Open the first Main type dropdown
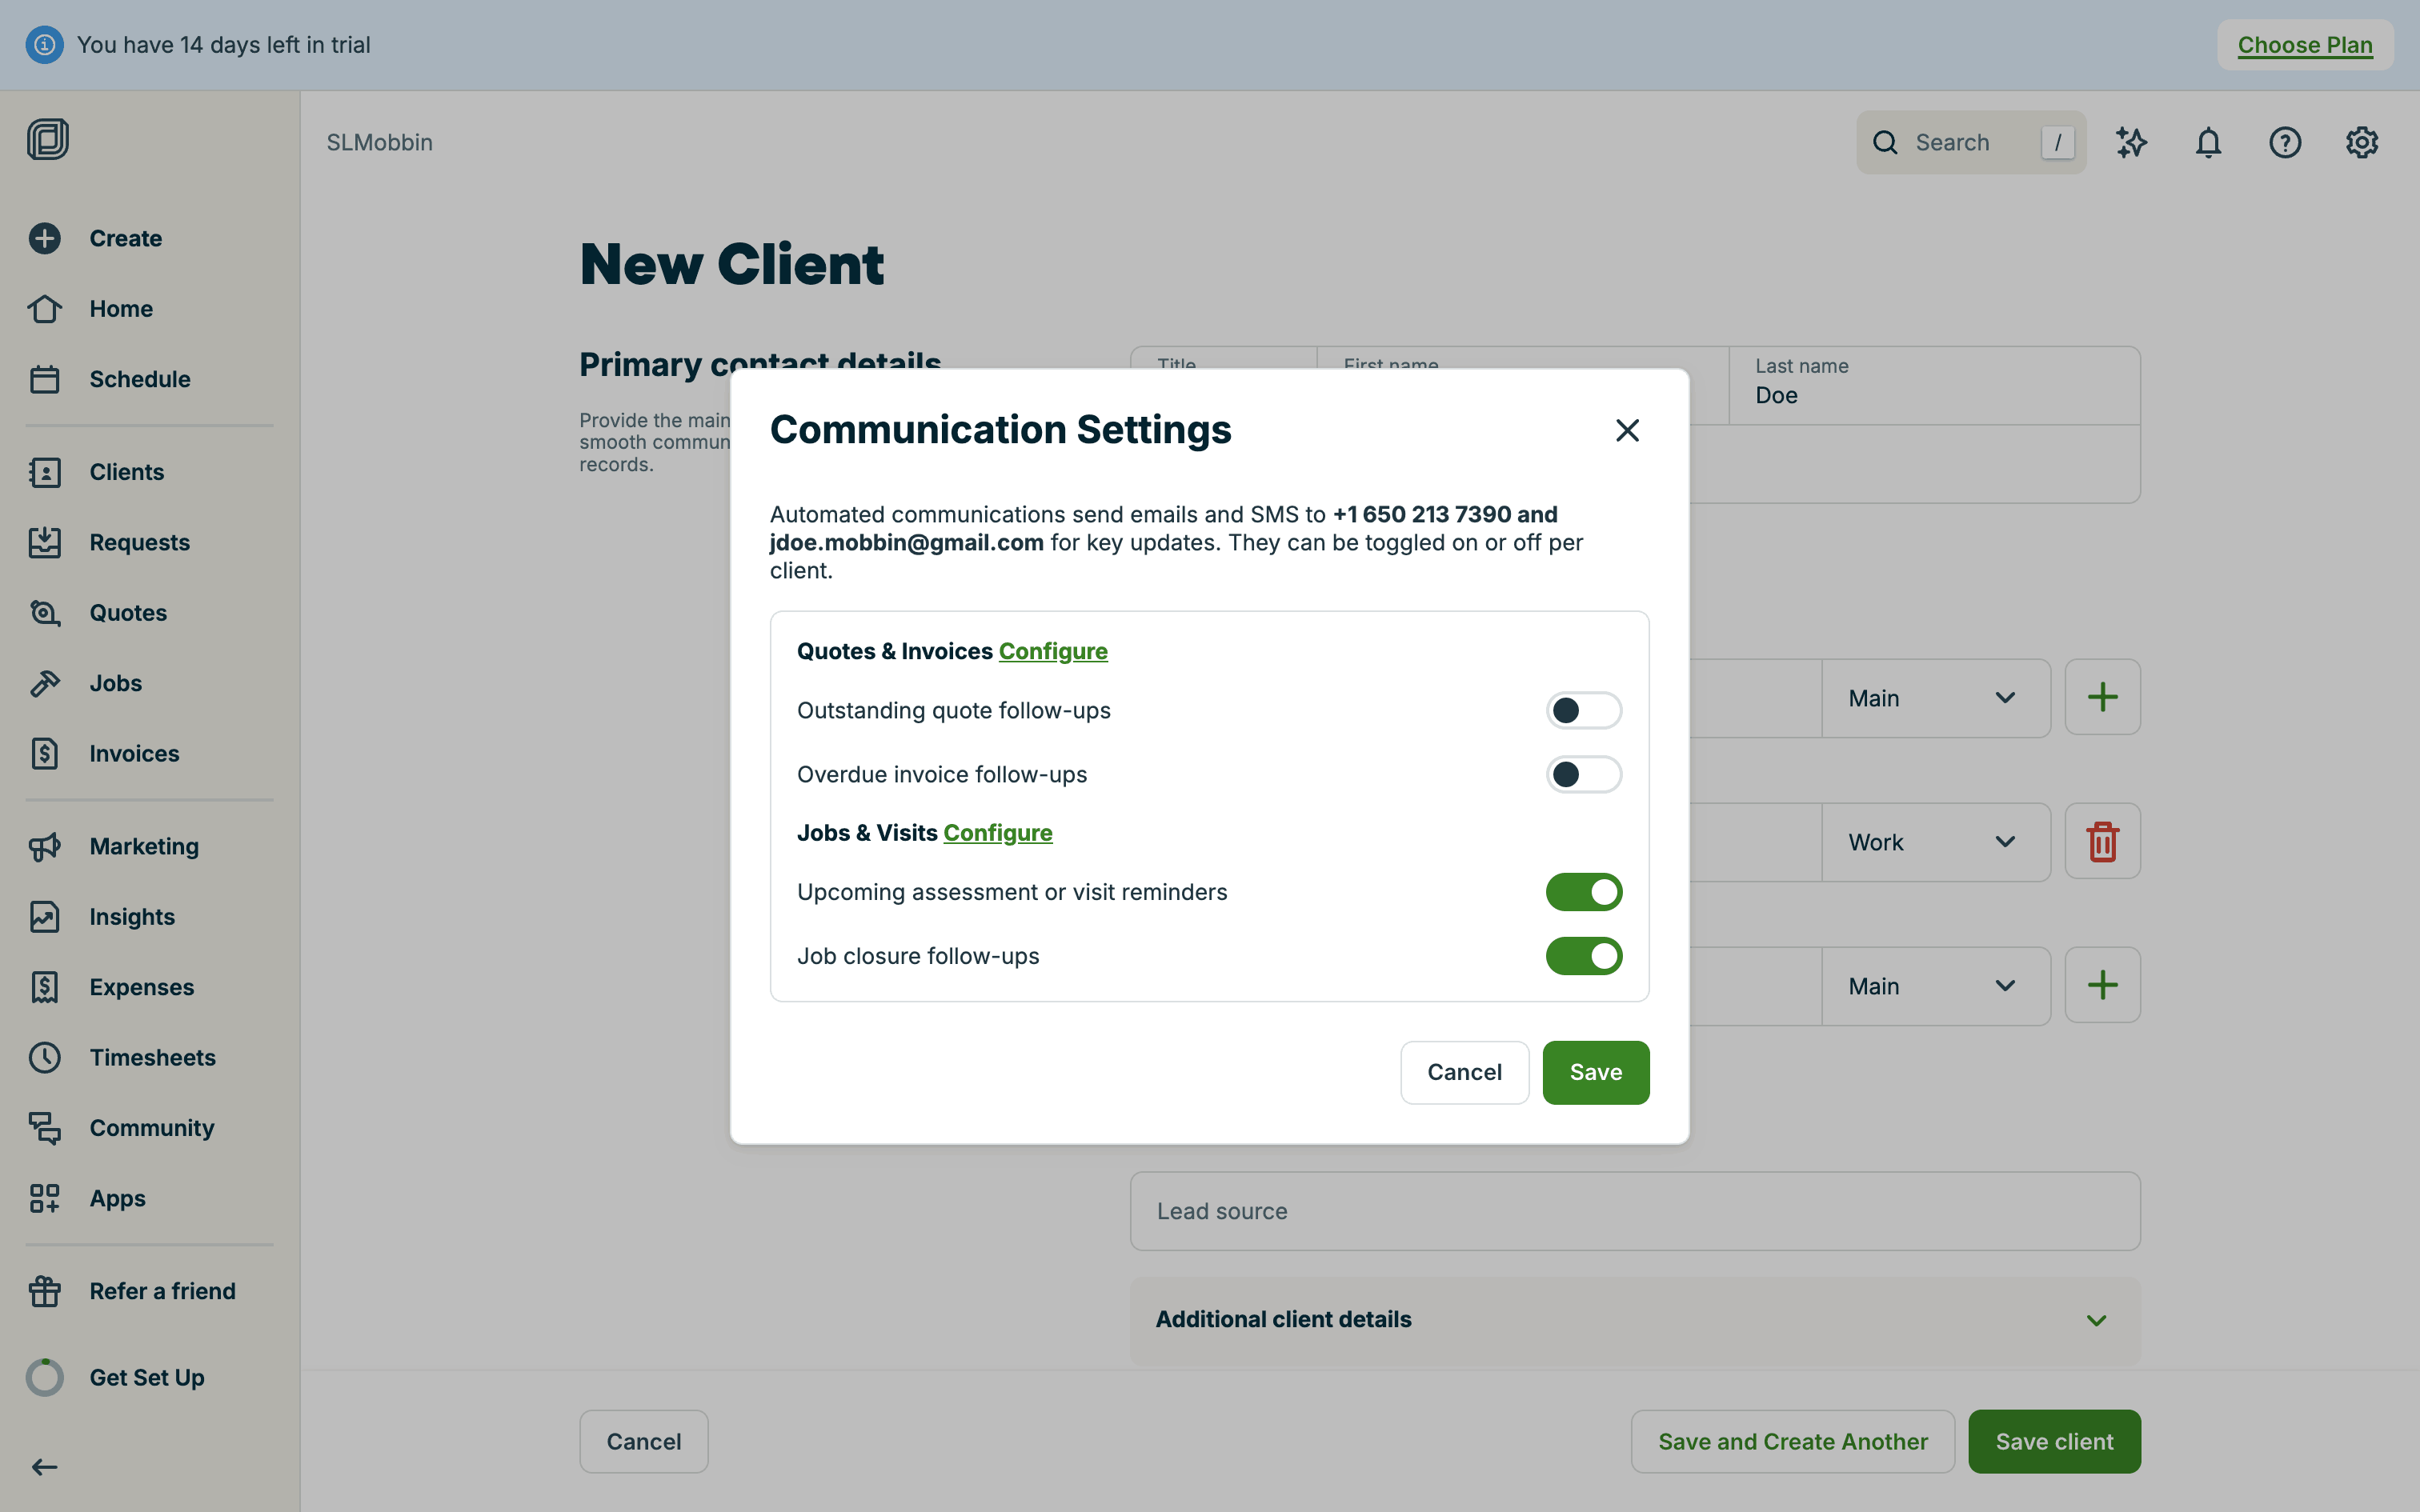Screen dimensions: 2420x1512 (1935, 698)
